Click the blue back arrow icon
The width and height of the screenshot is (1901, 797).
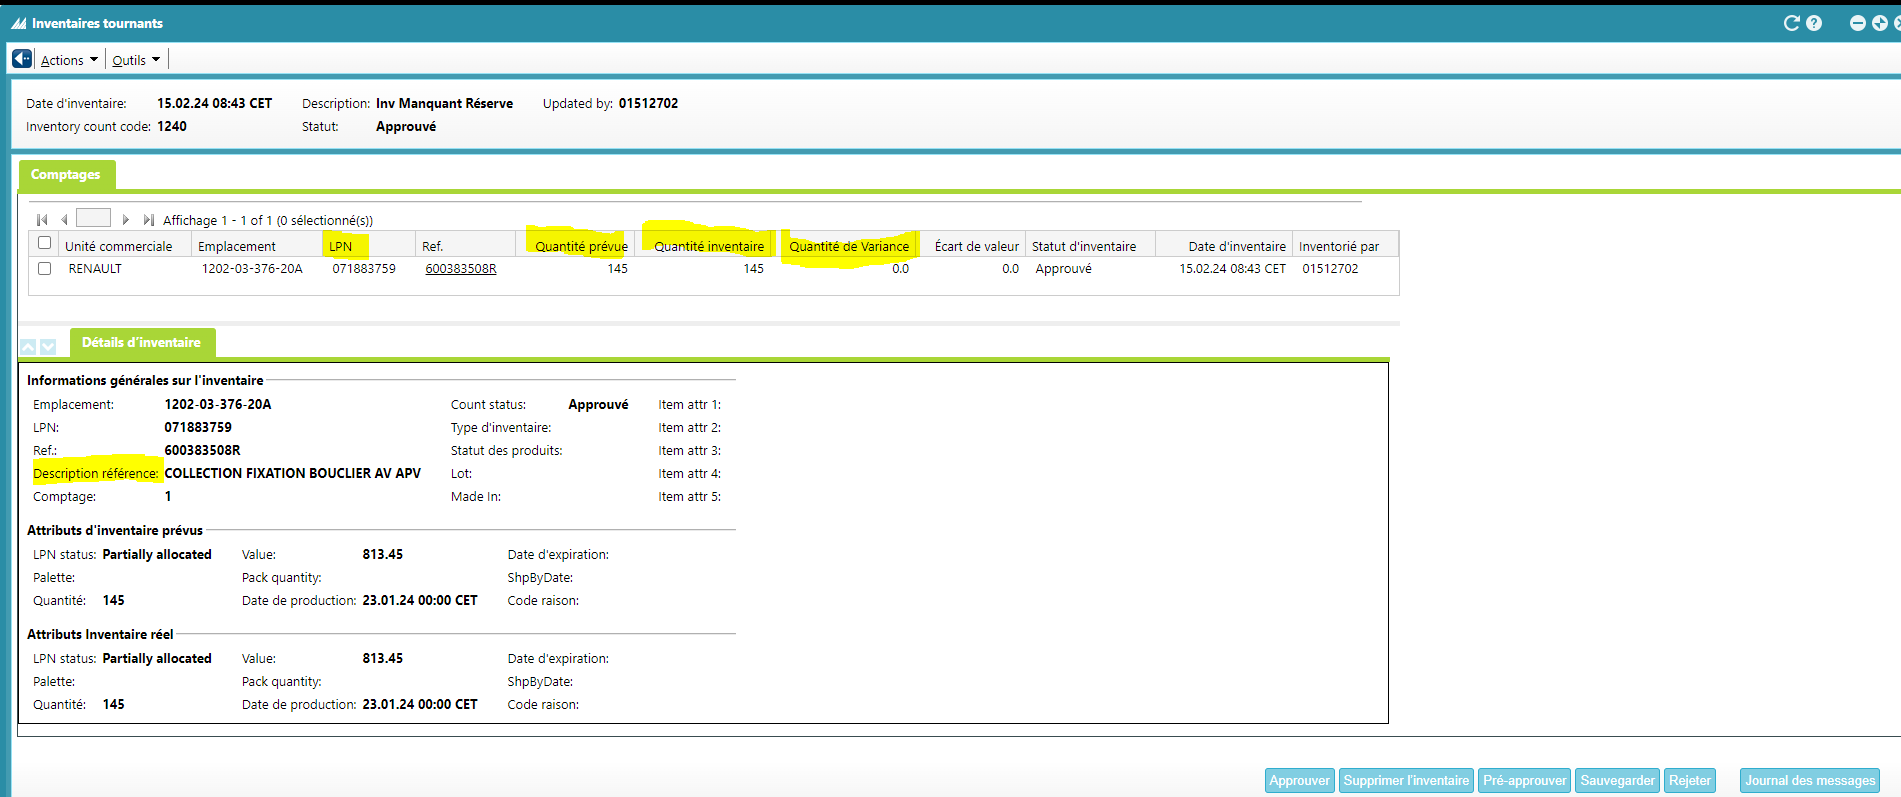pyautogui.click(x=21, y=59)
